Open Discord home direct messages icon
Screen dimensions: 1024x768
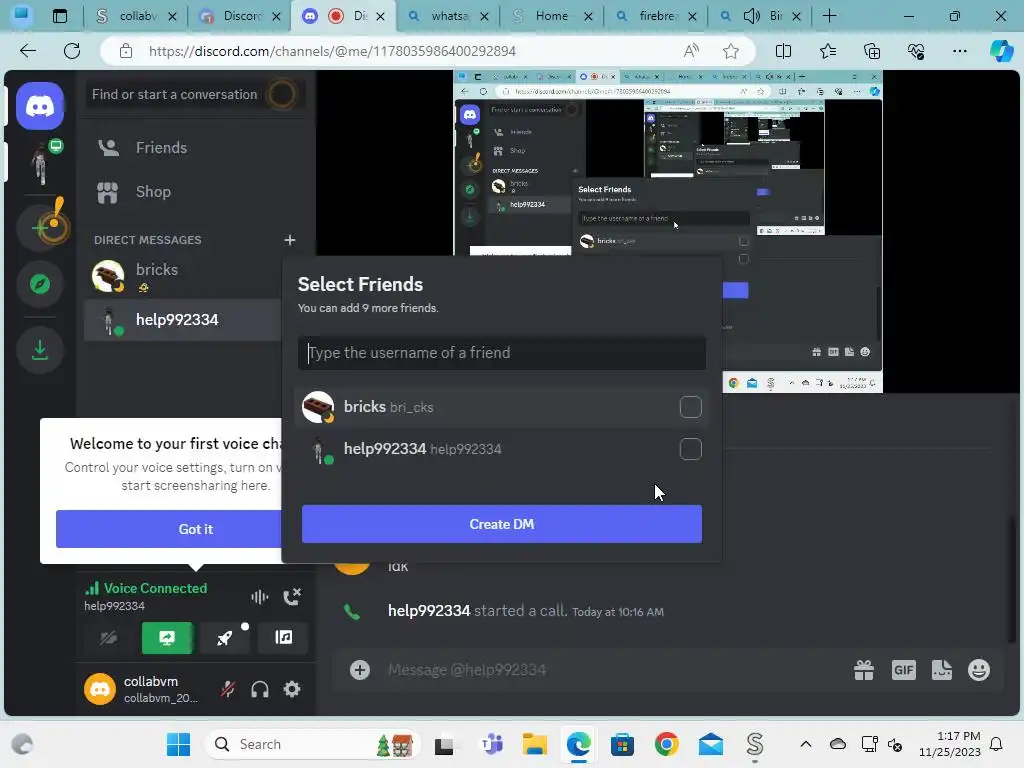coord(40,106)
